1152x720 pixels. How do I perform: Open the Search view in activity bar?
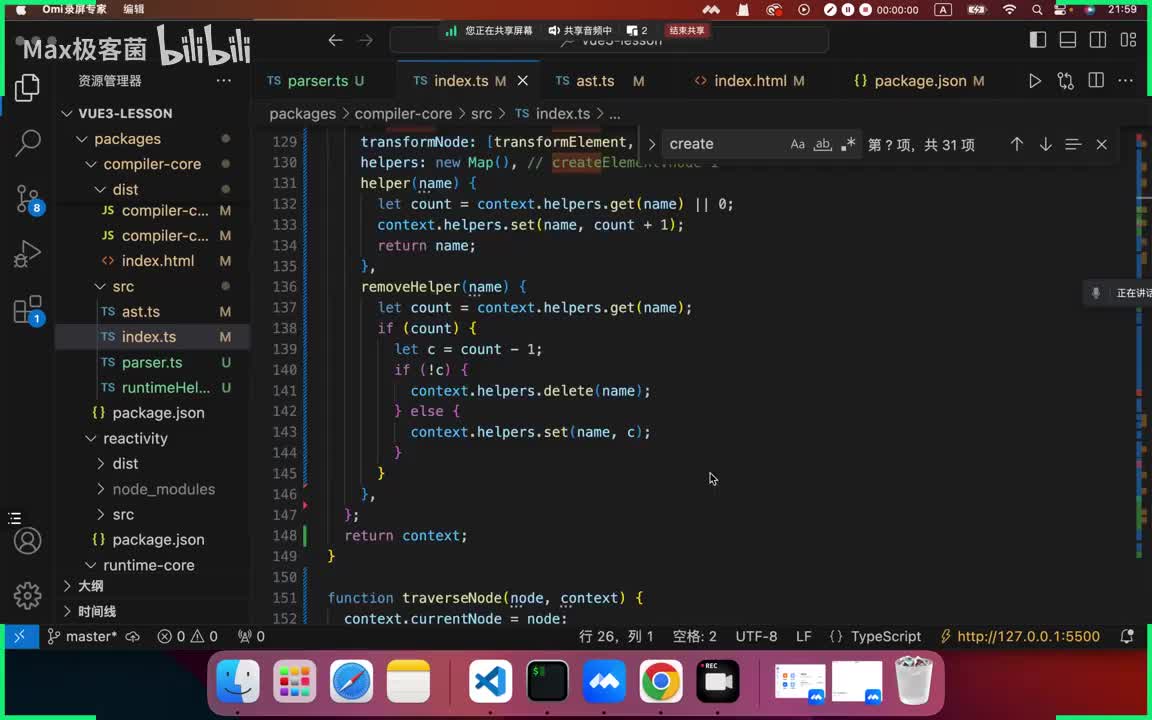coord(28,142)
